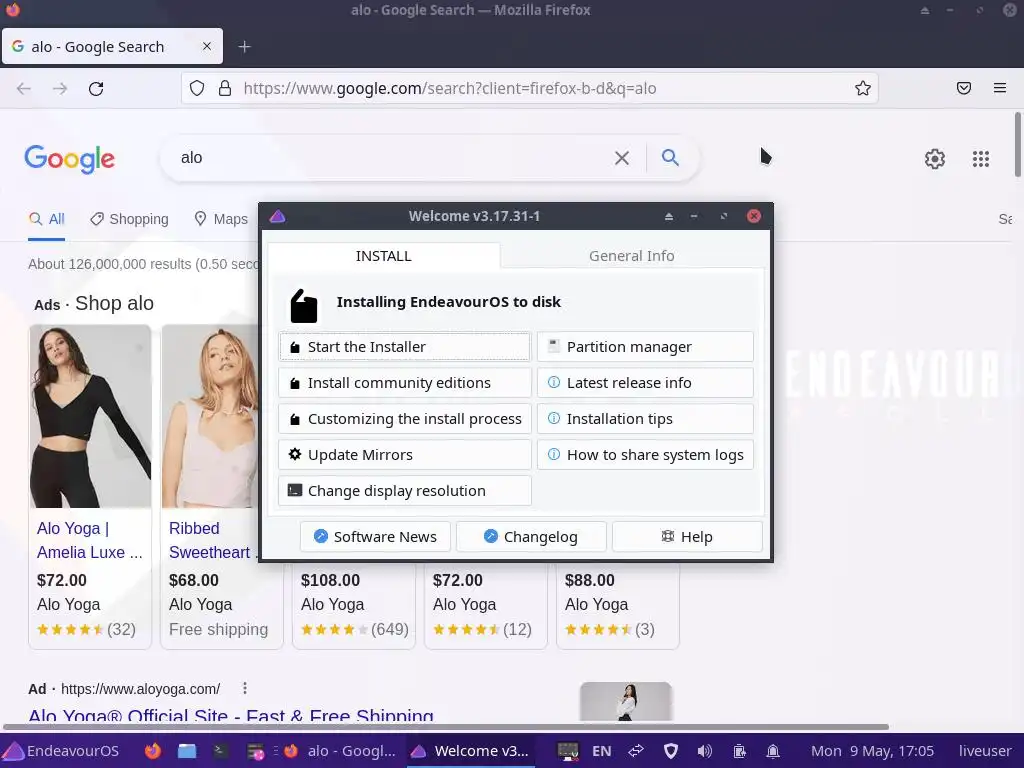Open the liveuser session menu
This screenshot has width=1024, height=768.
[985, 751]
